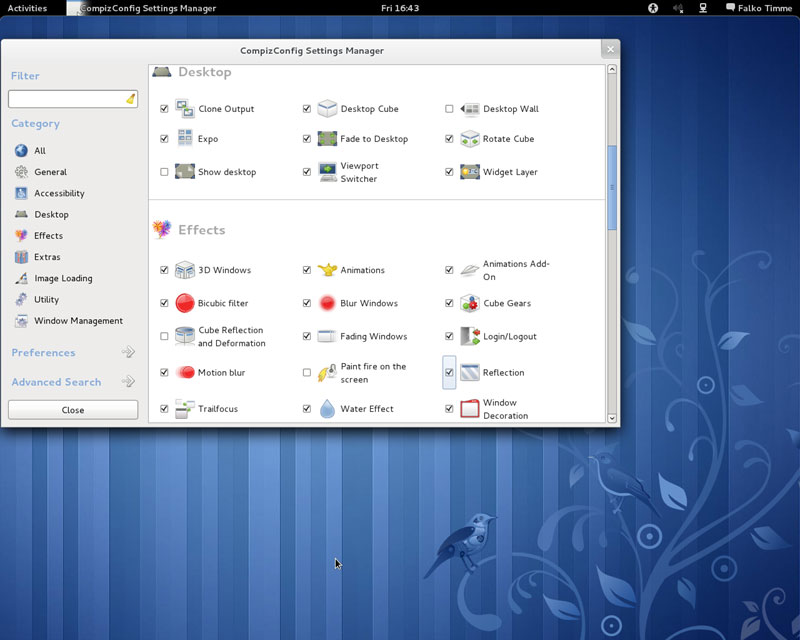Screen dimensions: 800x640
Task: Open the Animations Add-On paper plane icon
Action: 470,270
